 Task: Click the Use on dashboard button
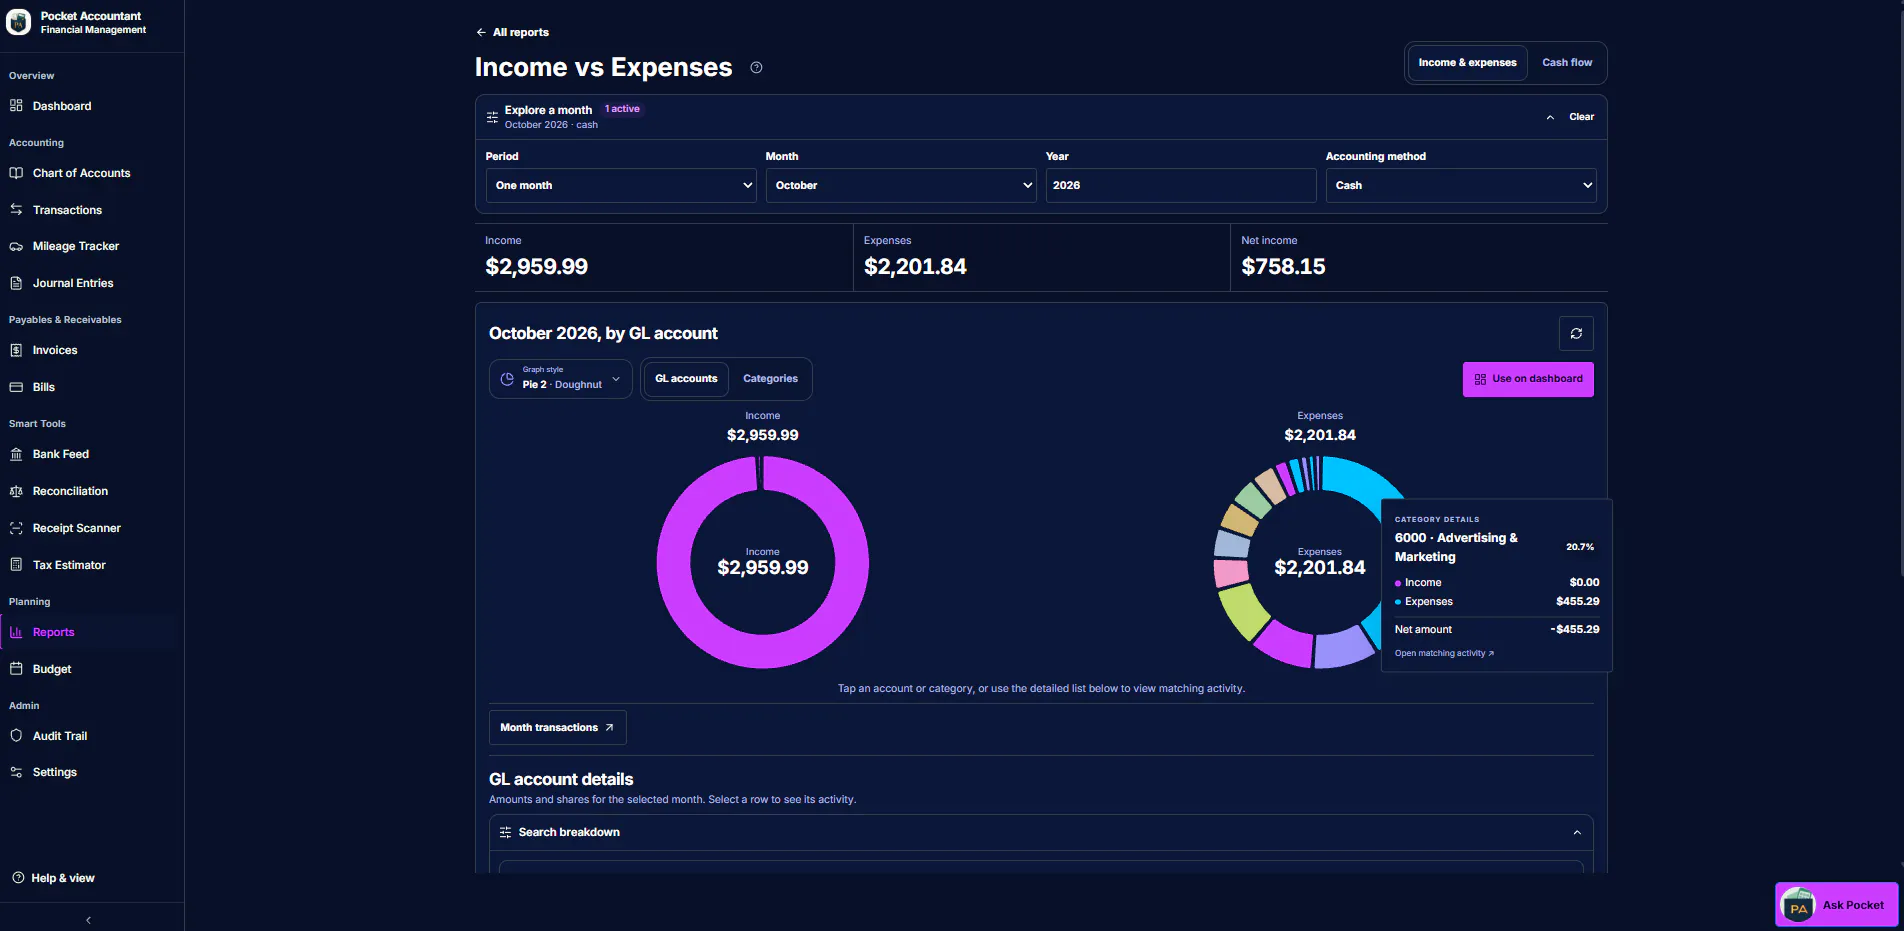coord(1528,380)
